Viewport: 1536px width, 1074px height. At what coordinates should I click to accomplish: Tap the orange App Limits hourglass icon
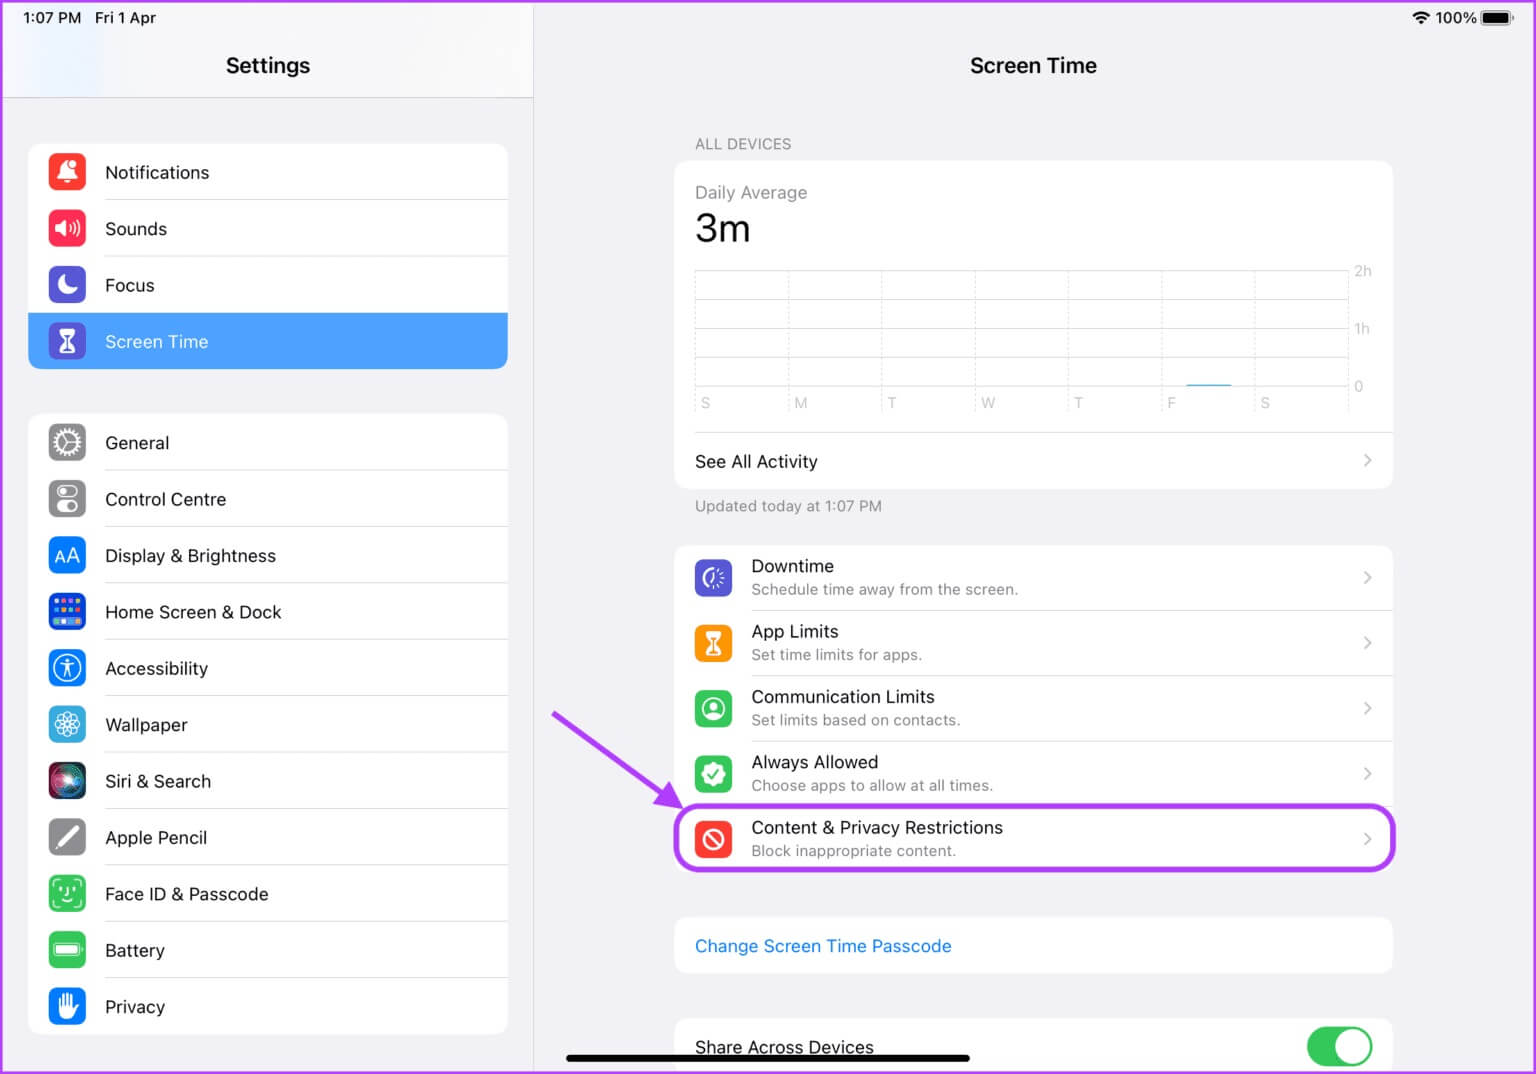coord(713,643)
